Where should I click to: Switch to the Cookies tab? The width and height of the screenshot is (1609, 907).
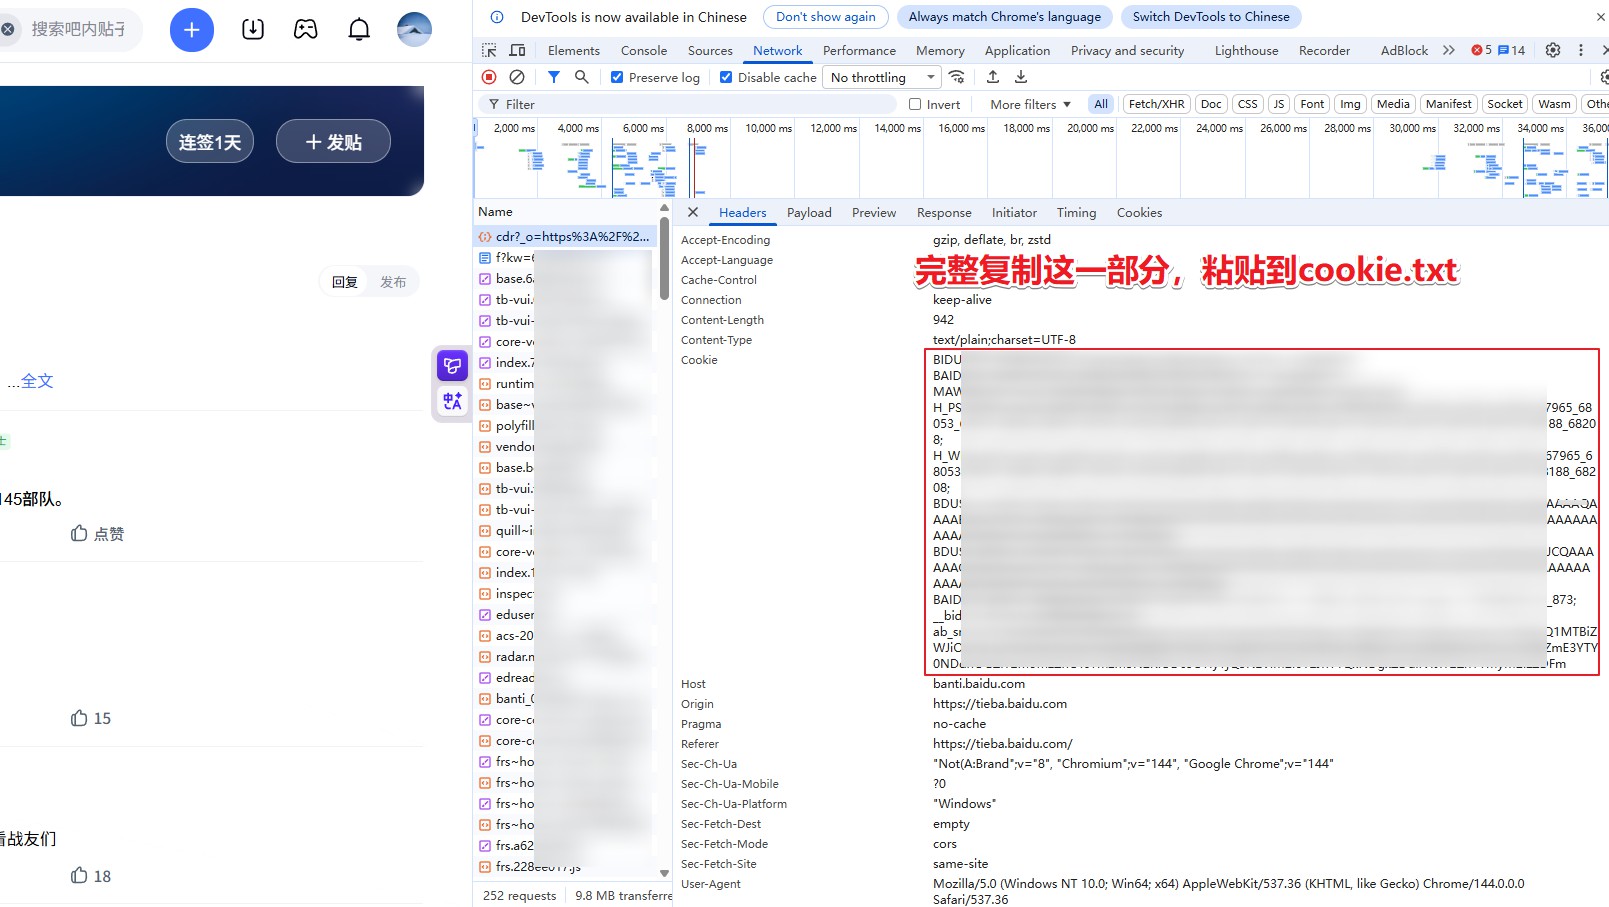(1139, 212)
